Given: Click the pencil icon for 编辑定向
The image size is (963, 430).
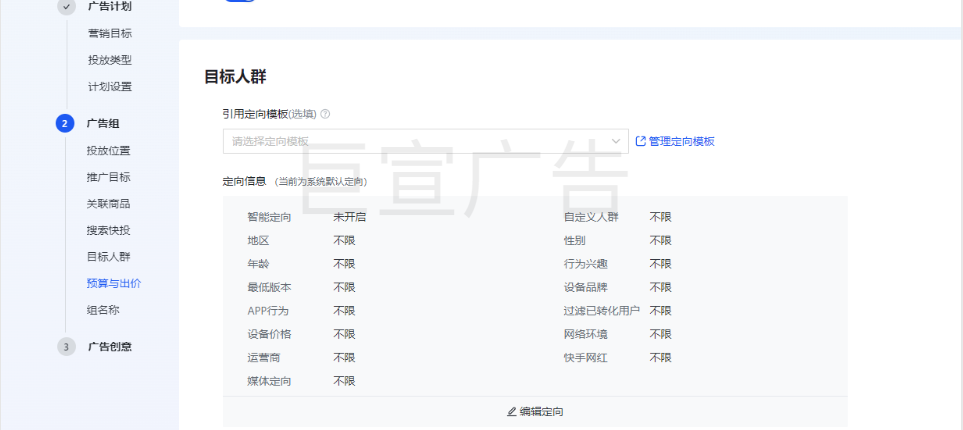Looking at the screenshot, I should click(x=512, y=412).
